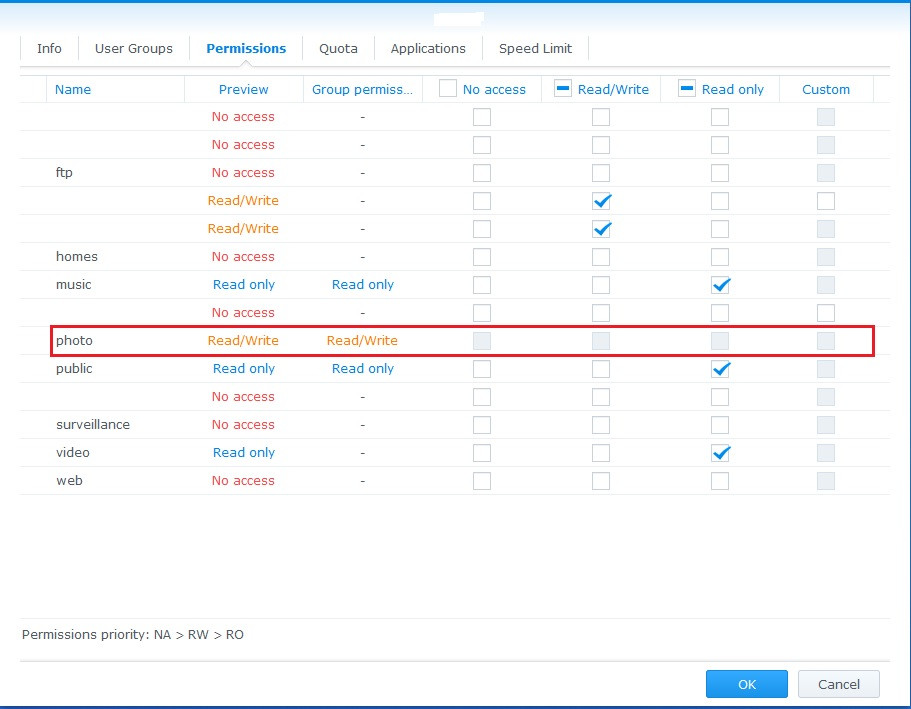Image resolution: width=911 pixels, height=709 pixels.
Task: Check Custom for the photo folder row
Action: point(825,340)
